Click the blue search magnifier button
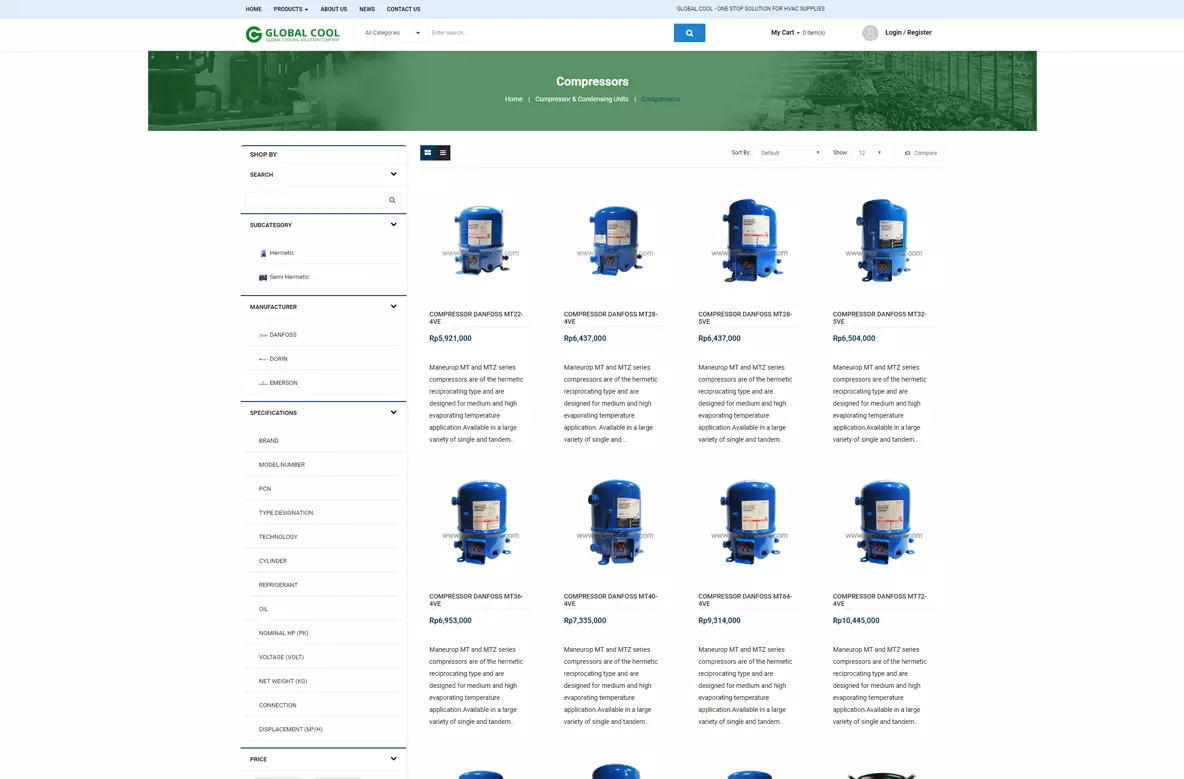This screenshot has height=779, width=1184. (689, 33)
